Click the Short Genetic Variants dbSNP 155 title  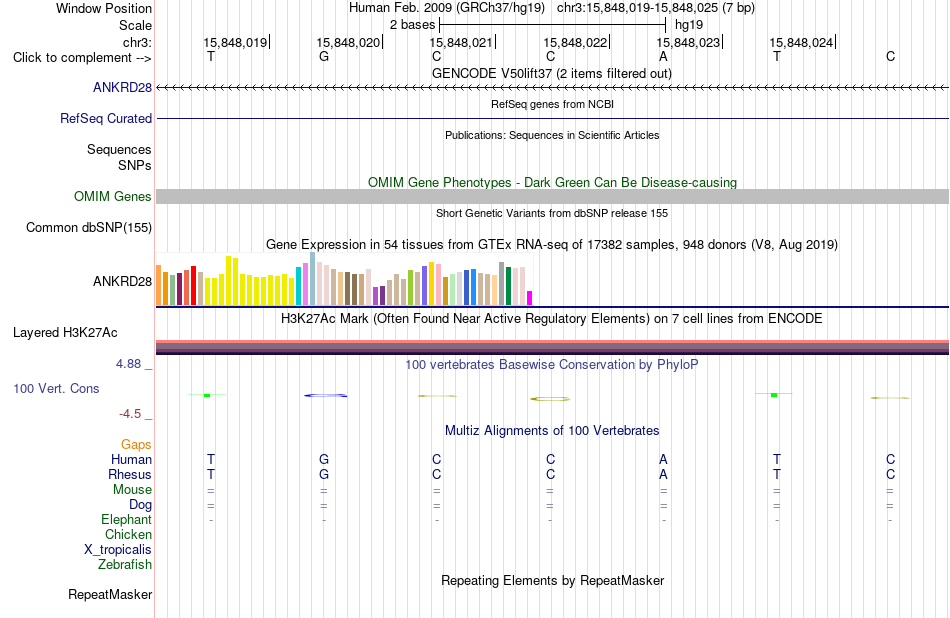[552, 213]
